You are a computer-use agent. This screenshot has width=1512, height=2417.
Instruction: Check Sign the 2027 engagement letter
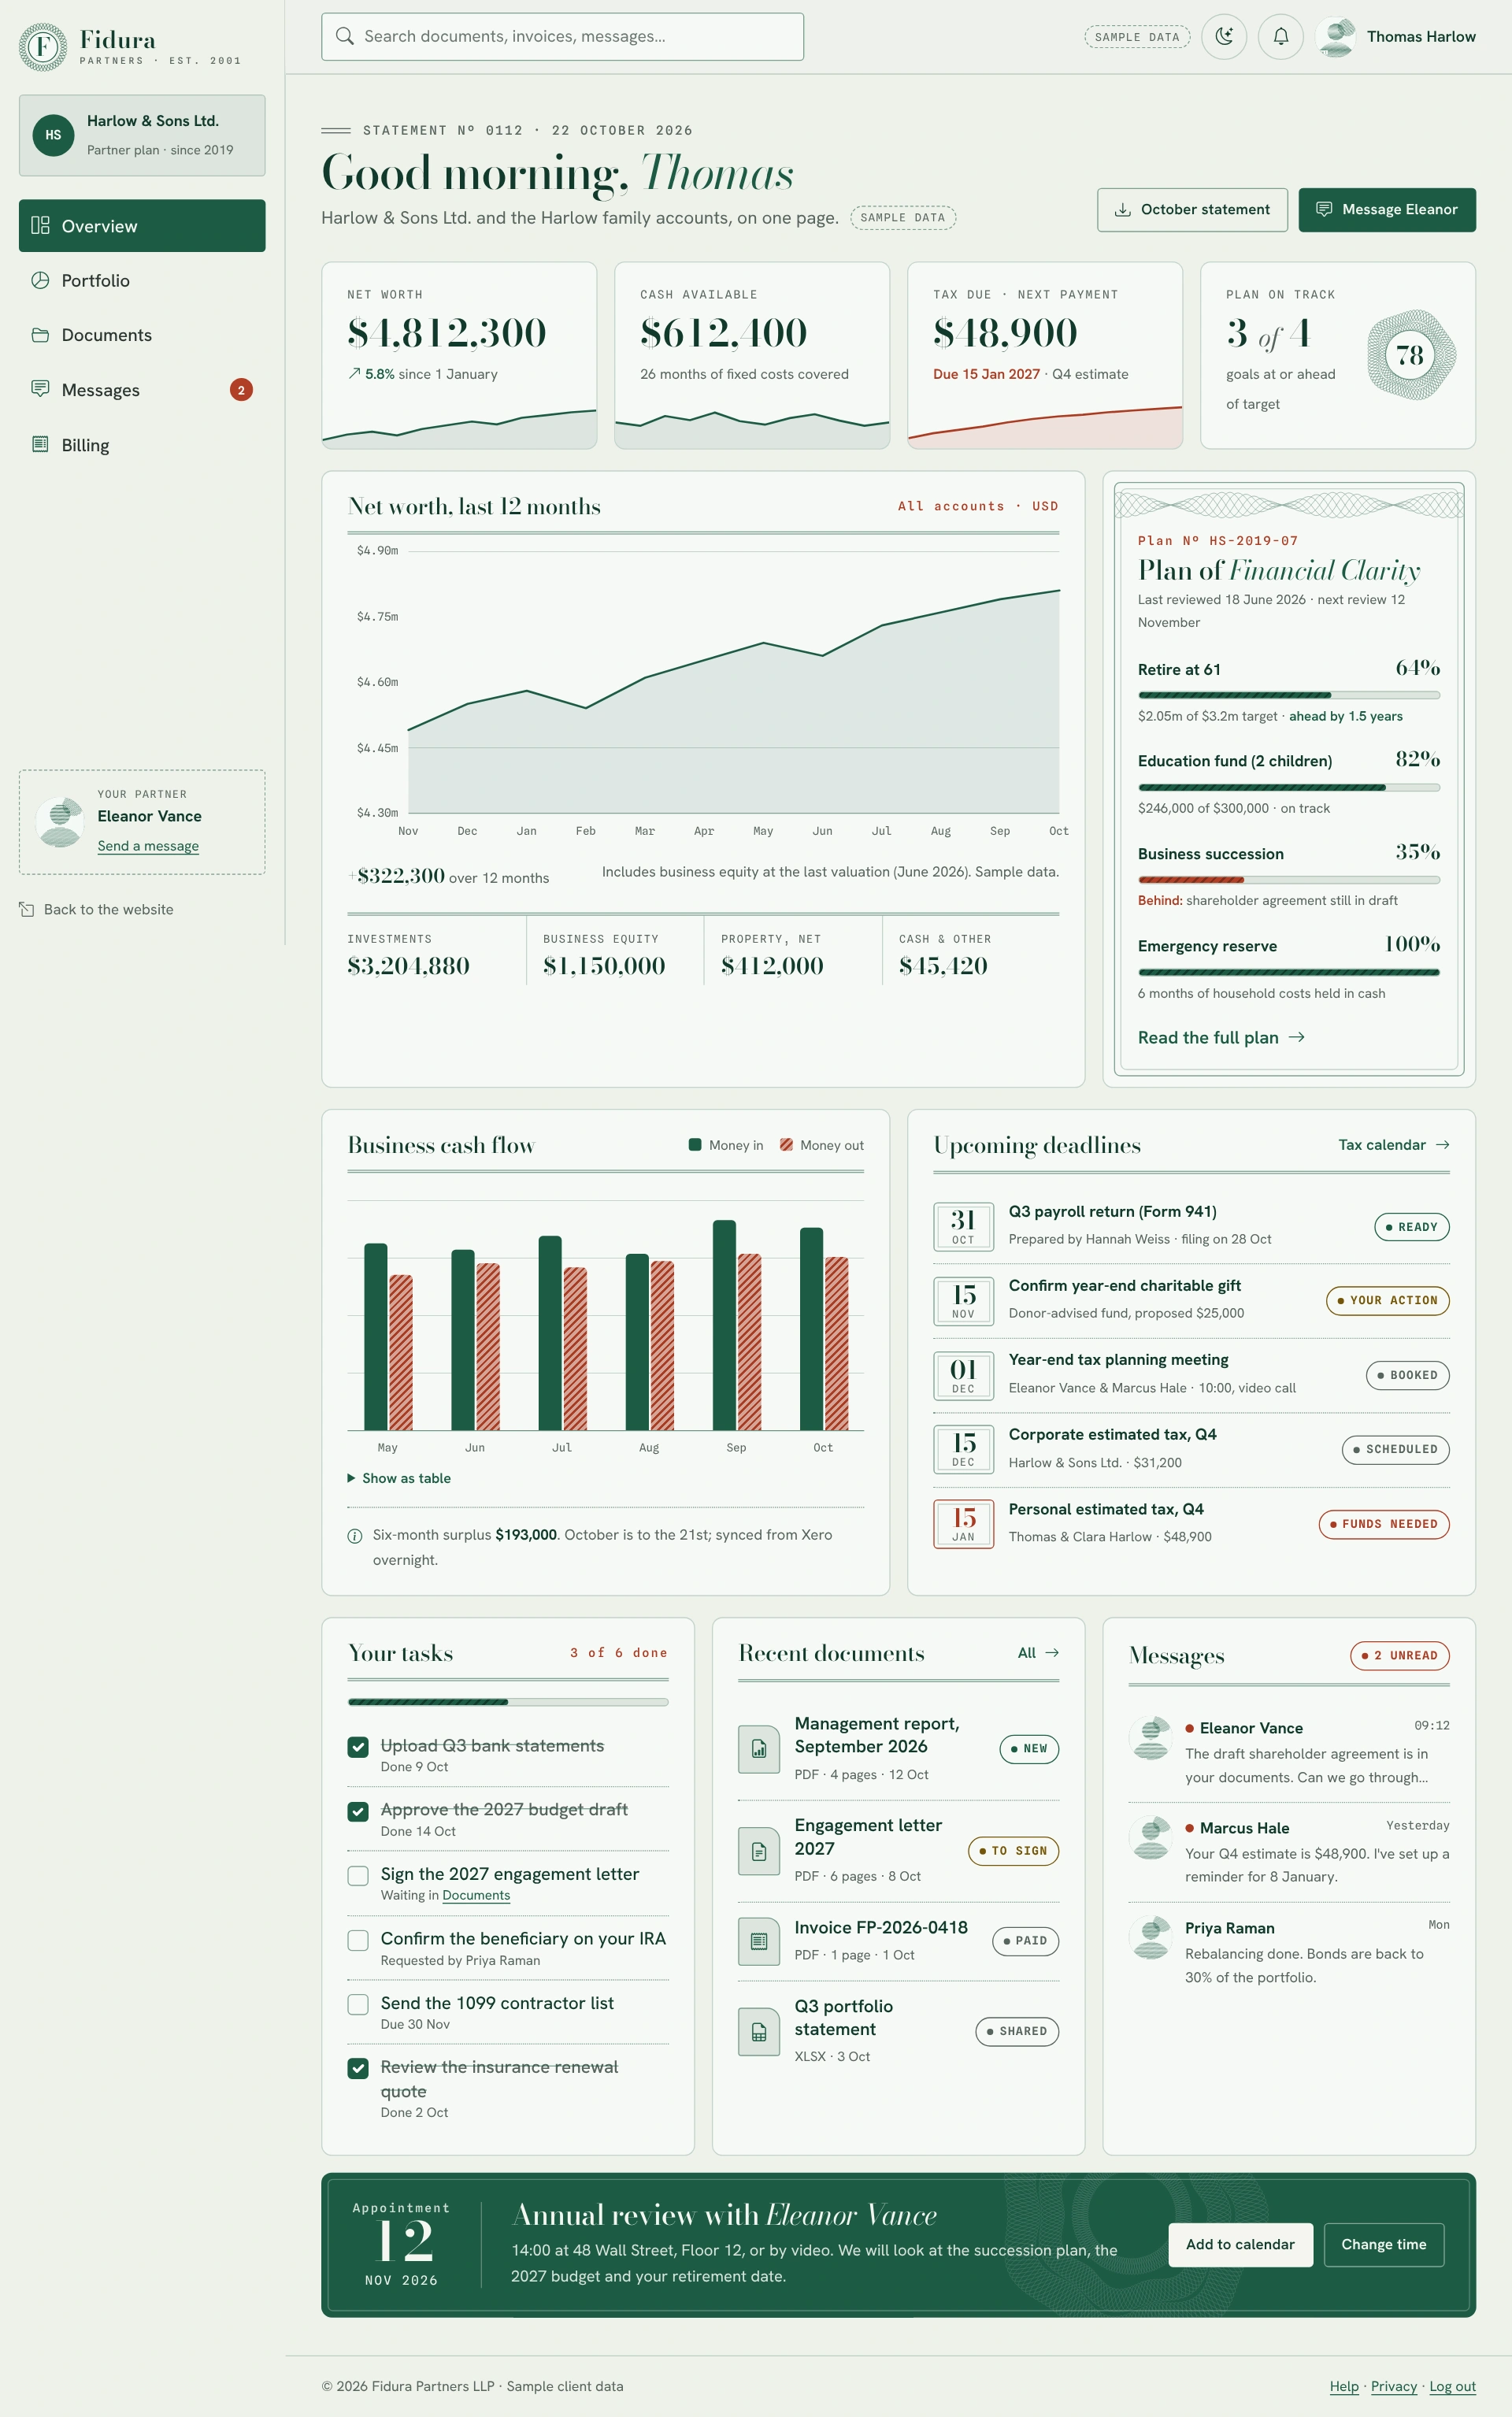point(358,1875)
